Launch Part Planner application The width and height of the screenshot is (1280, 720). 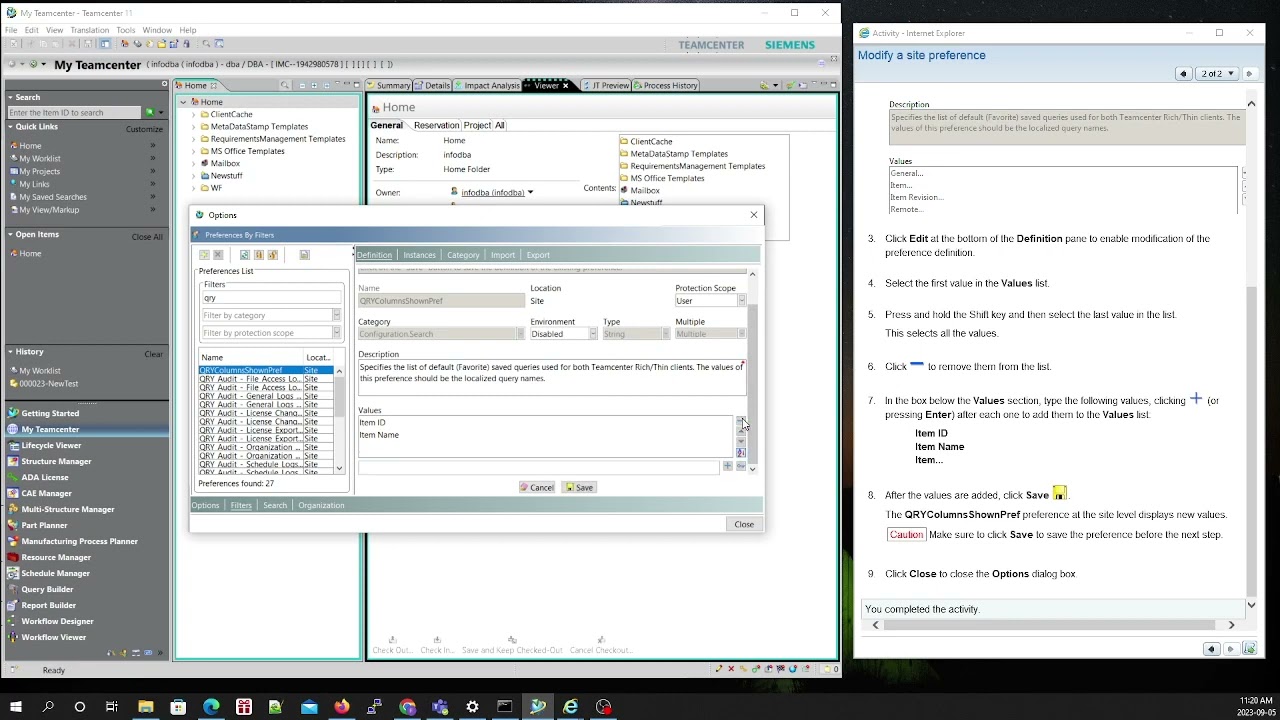click(44, 525)
